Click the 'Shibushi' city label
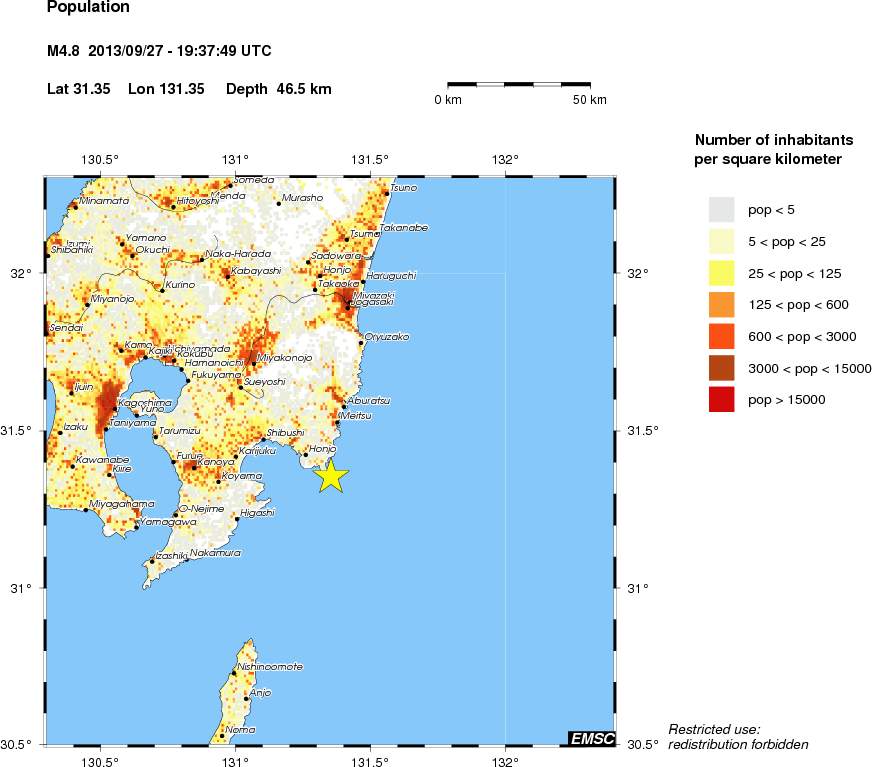This screenshot has width=872, height=767. (285, 433)
